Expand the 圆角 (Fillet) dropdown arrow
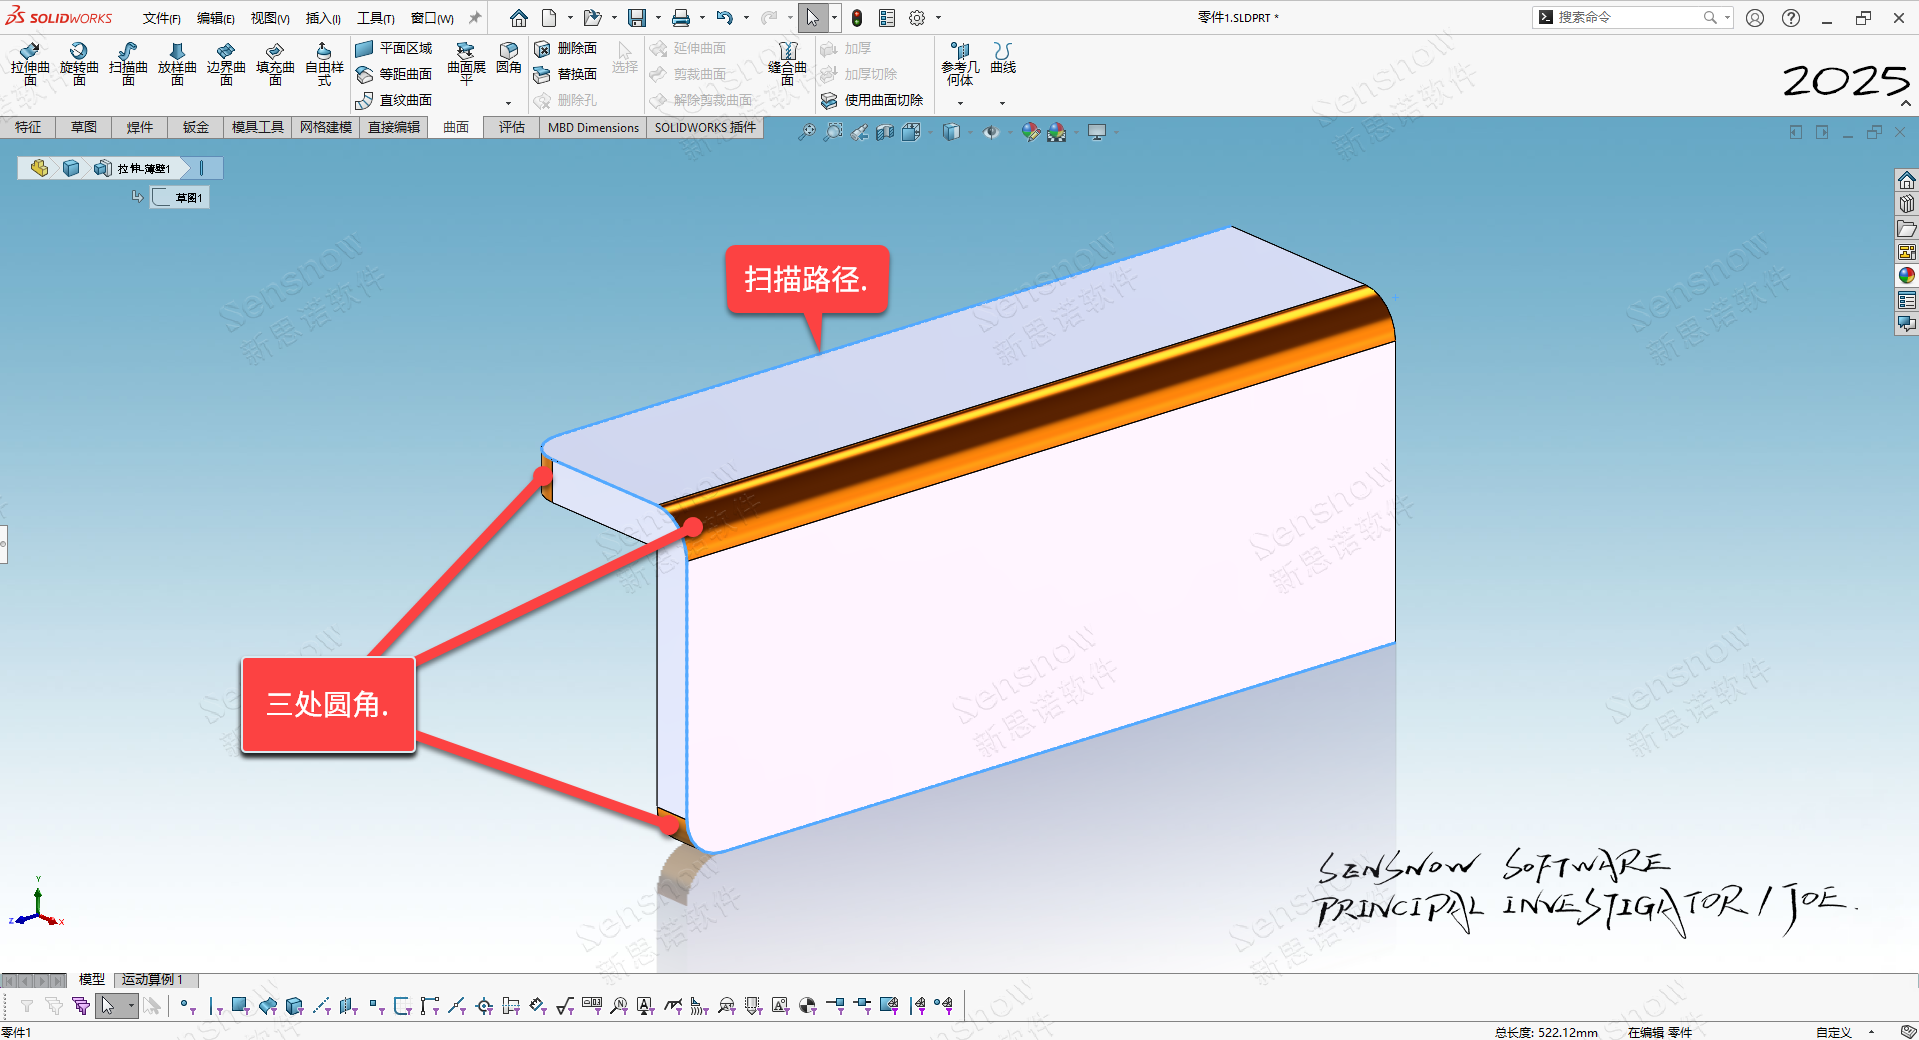Screen dimensions: 1919x1040 pos(508,103)
